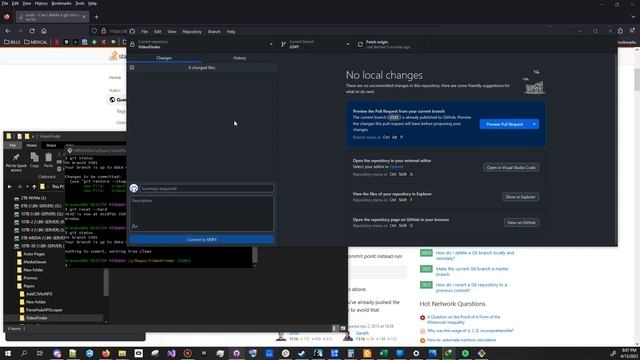The image size is (640, 360).
Task: Open File menu in GitHub Desktop
Action: [x=144, y=31]
